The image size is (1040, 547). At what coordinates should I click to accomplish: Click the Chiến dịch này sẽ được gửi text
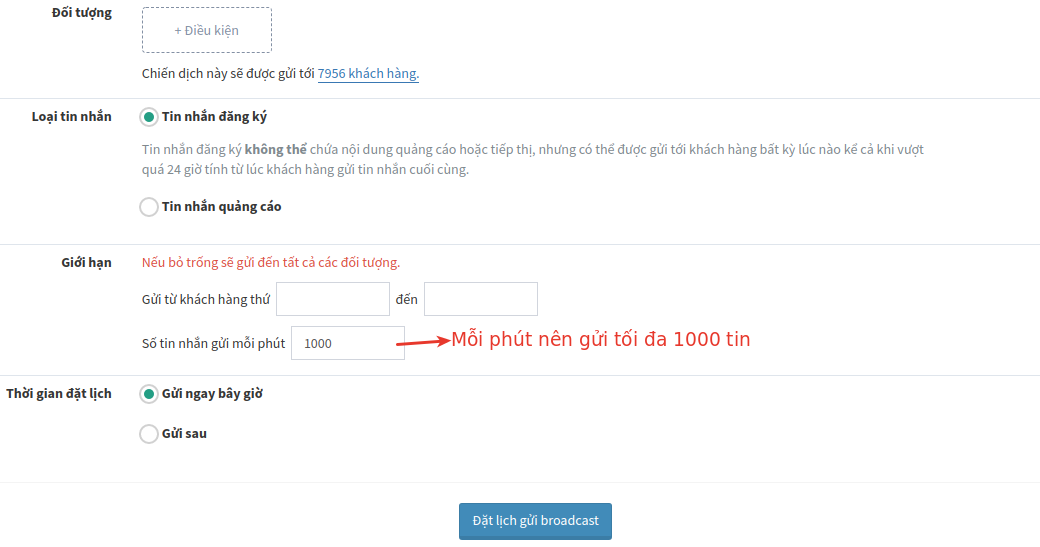click(x=228, y=74)
